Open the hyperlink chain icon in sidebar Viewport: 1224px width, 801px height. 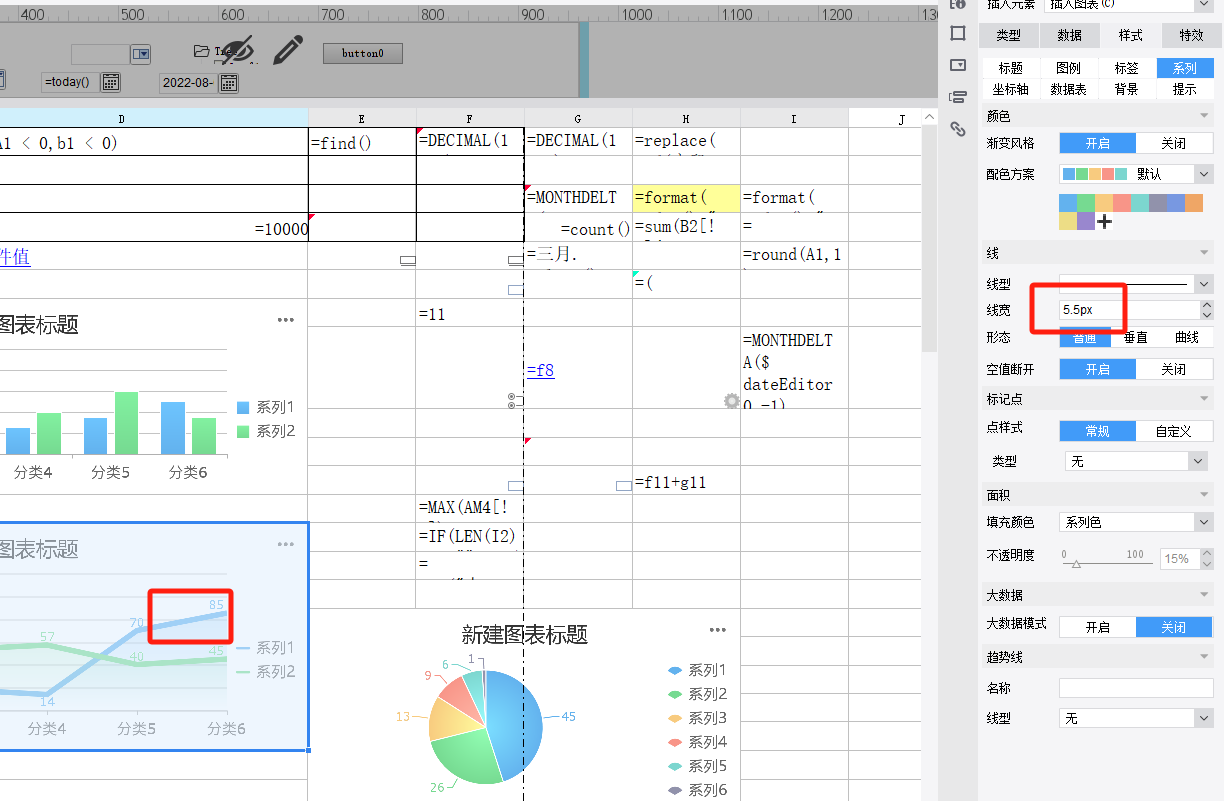click(x=958, y=129)
